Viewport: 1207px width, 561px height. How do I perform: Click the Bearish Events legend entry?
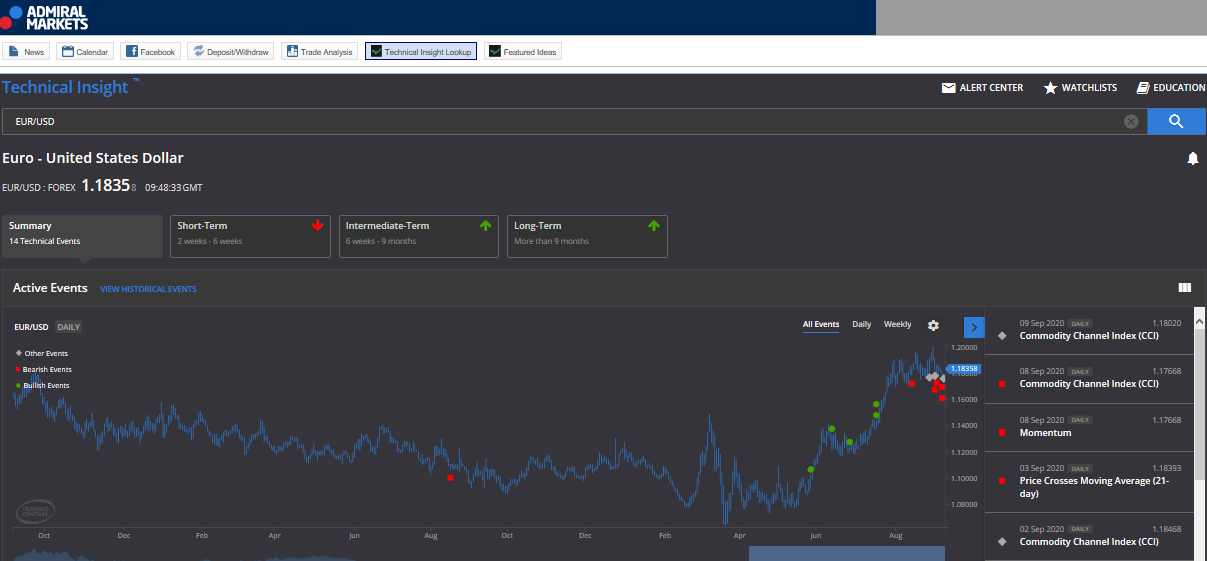tap(43, 370)
